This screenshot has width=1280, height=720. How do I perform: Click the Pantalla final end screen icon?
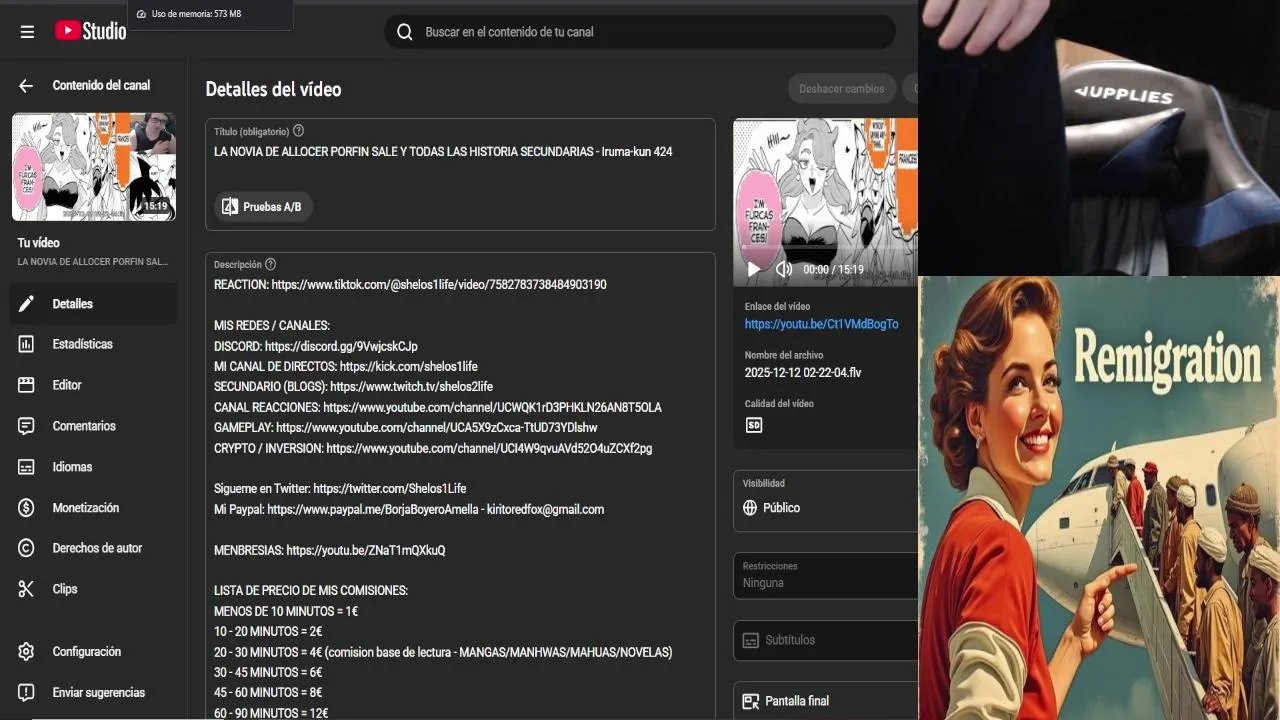point(751,701)
